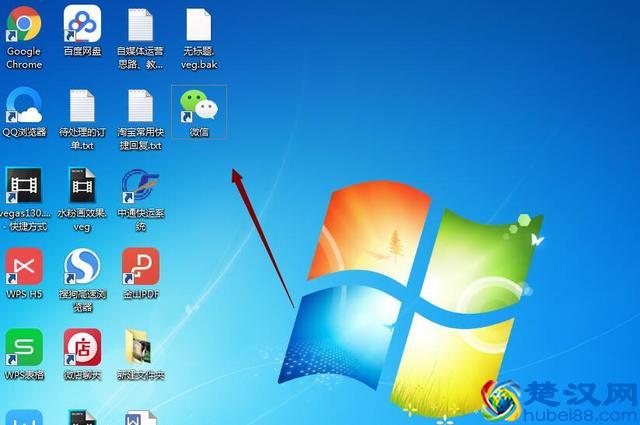Click the 水粉画效果.veg project file
The height and width of the screenshot is (425, 640).
[82, 188]
